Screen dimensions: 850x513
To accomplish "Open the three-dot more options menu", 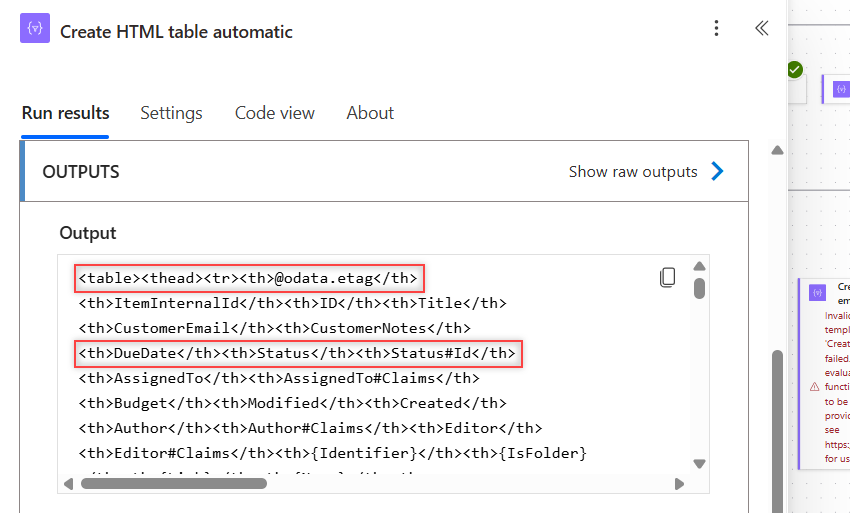I will pos(716,28).
